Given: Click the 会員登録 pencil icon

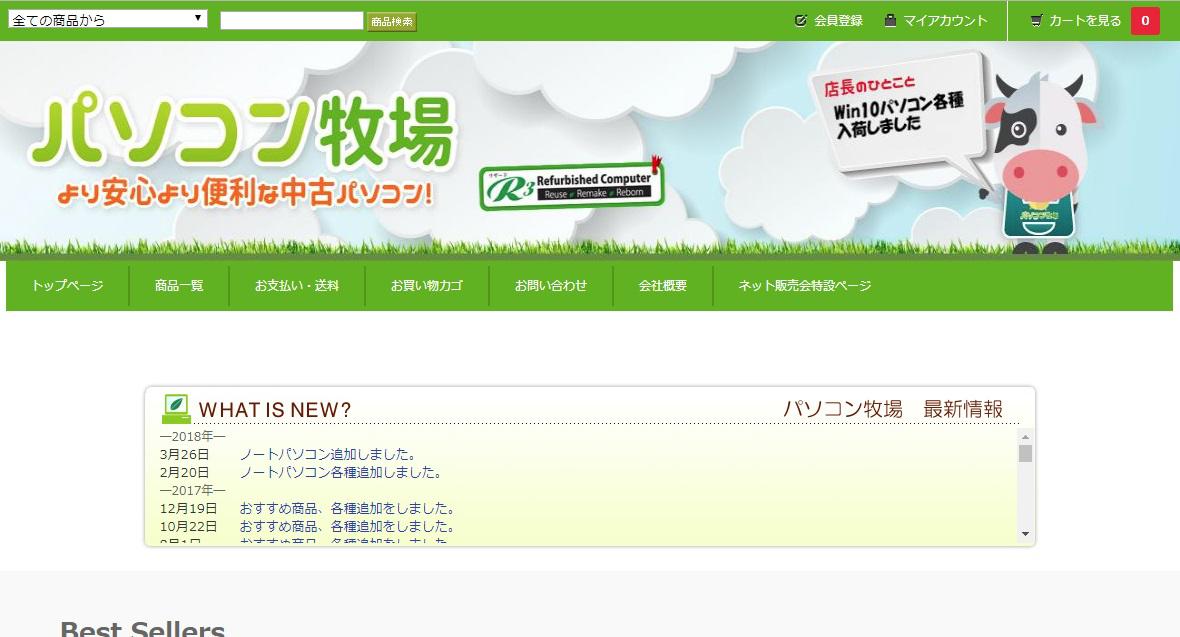Looking at the screenshot, I should (801, 20).
